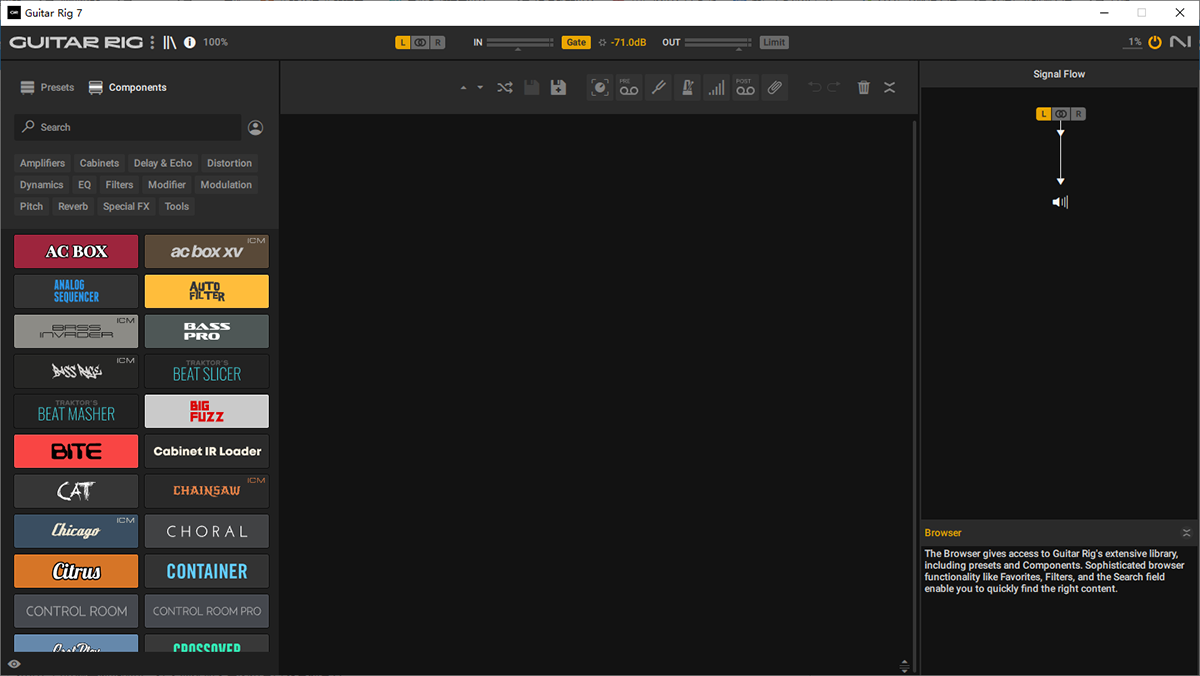This screenshot has height=676, width=1200.
Task: Toggle the orange power button
Action: pos(1155,42)
